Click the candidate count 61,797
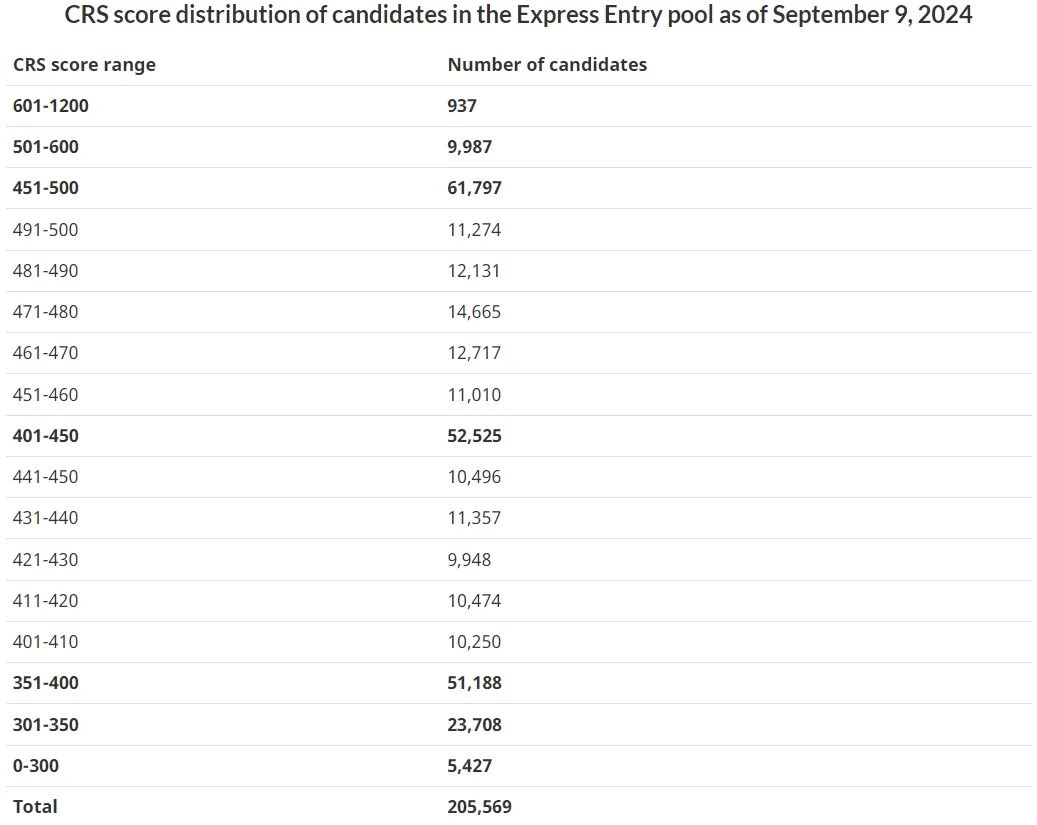This screenshot has height=825, width=1037. point(475,188)
